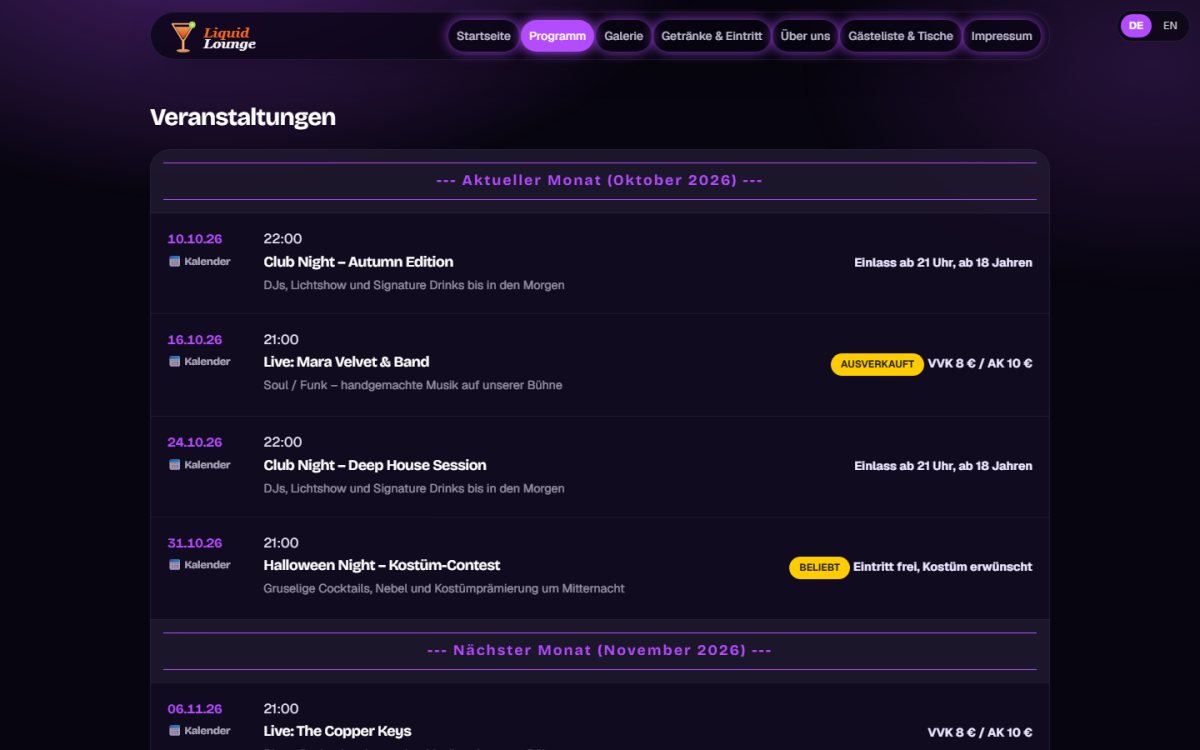Screen dimensions: 1200x750
Task: Select the Programm nav item
Action: (x=557, y=36)
